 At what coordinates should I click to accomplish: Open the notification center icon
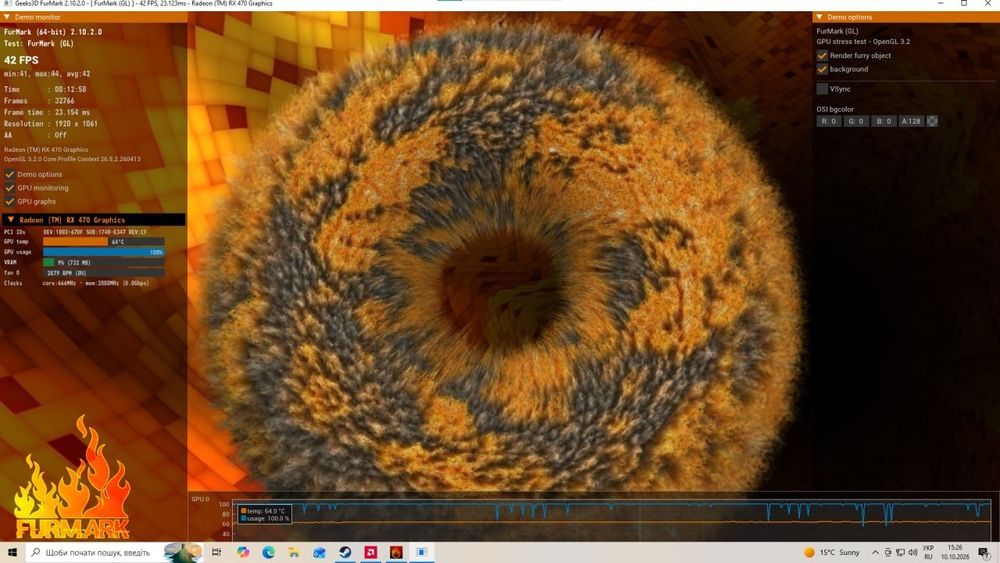point(984,553)
